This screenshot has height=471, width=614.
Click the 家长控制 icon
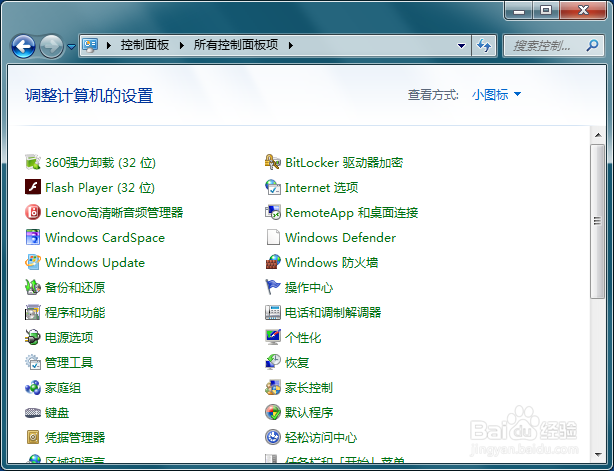tap(273, 388)
